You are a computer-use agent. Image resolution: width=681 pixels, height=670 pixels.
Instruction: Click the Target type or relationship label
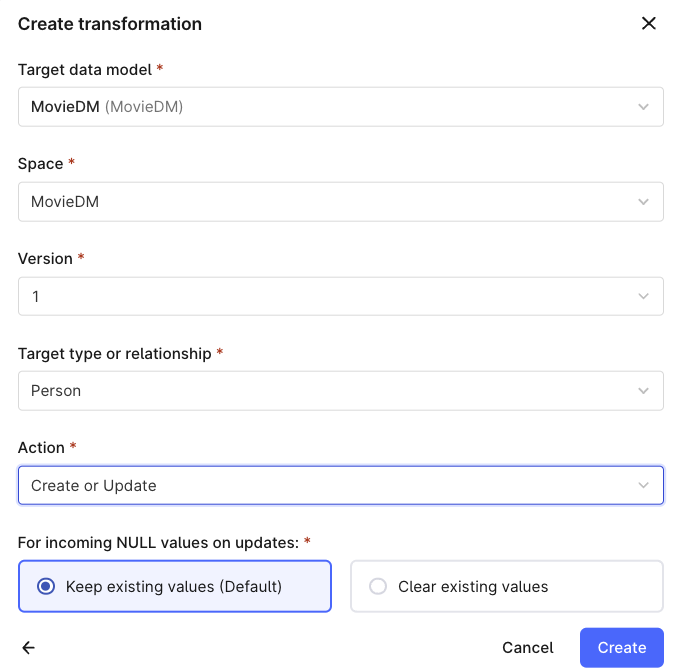(x=114, y=354)
